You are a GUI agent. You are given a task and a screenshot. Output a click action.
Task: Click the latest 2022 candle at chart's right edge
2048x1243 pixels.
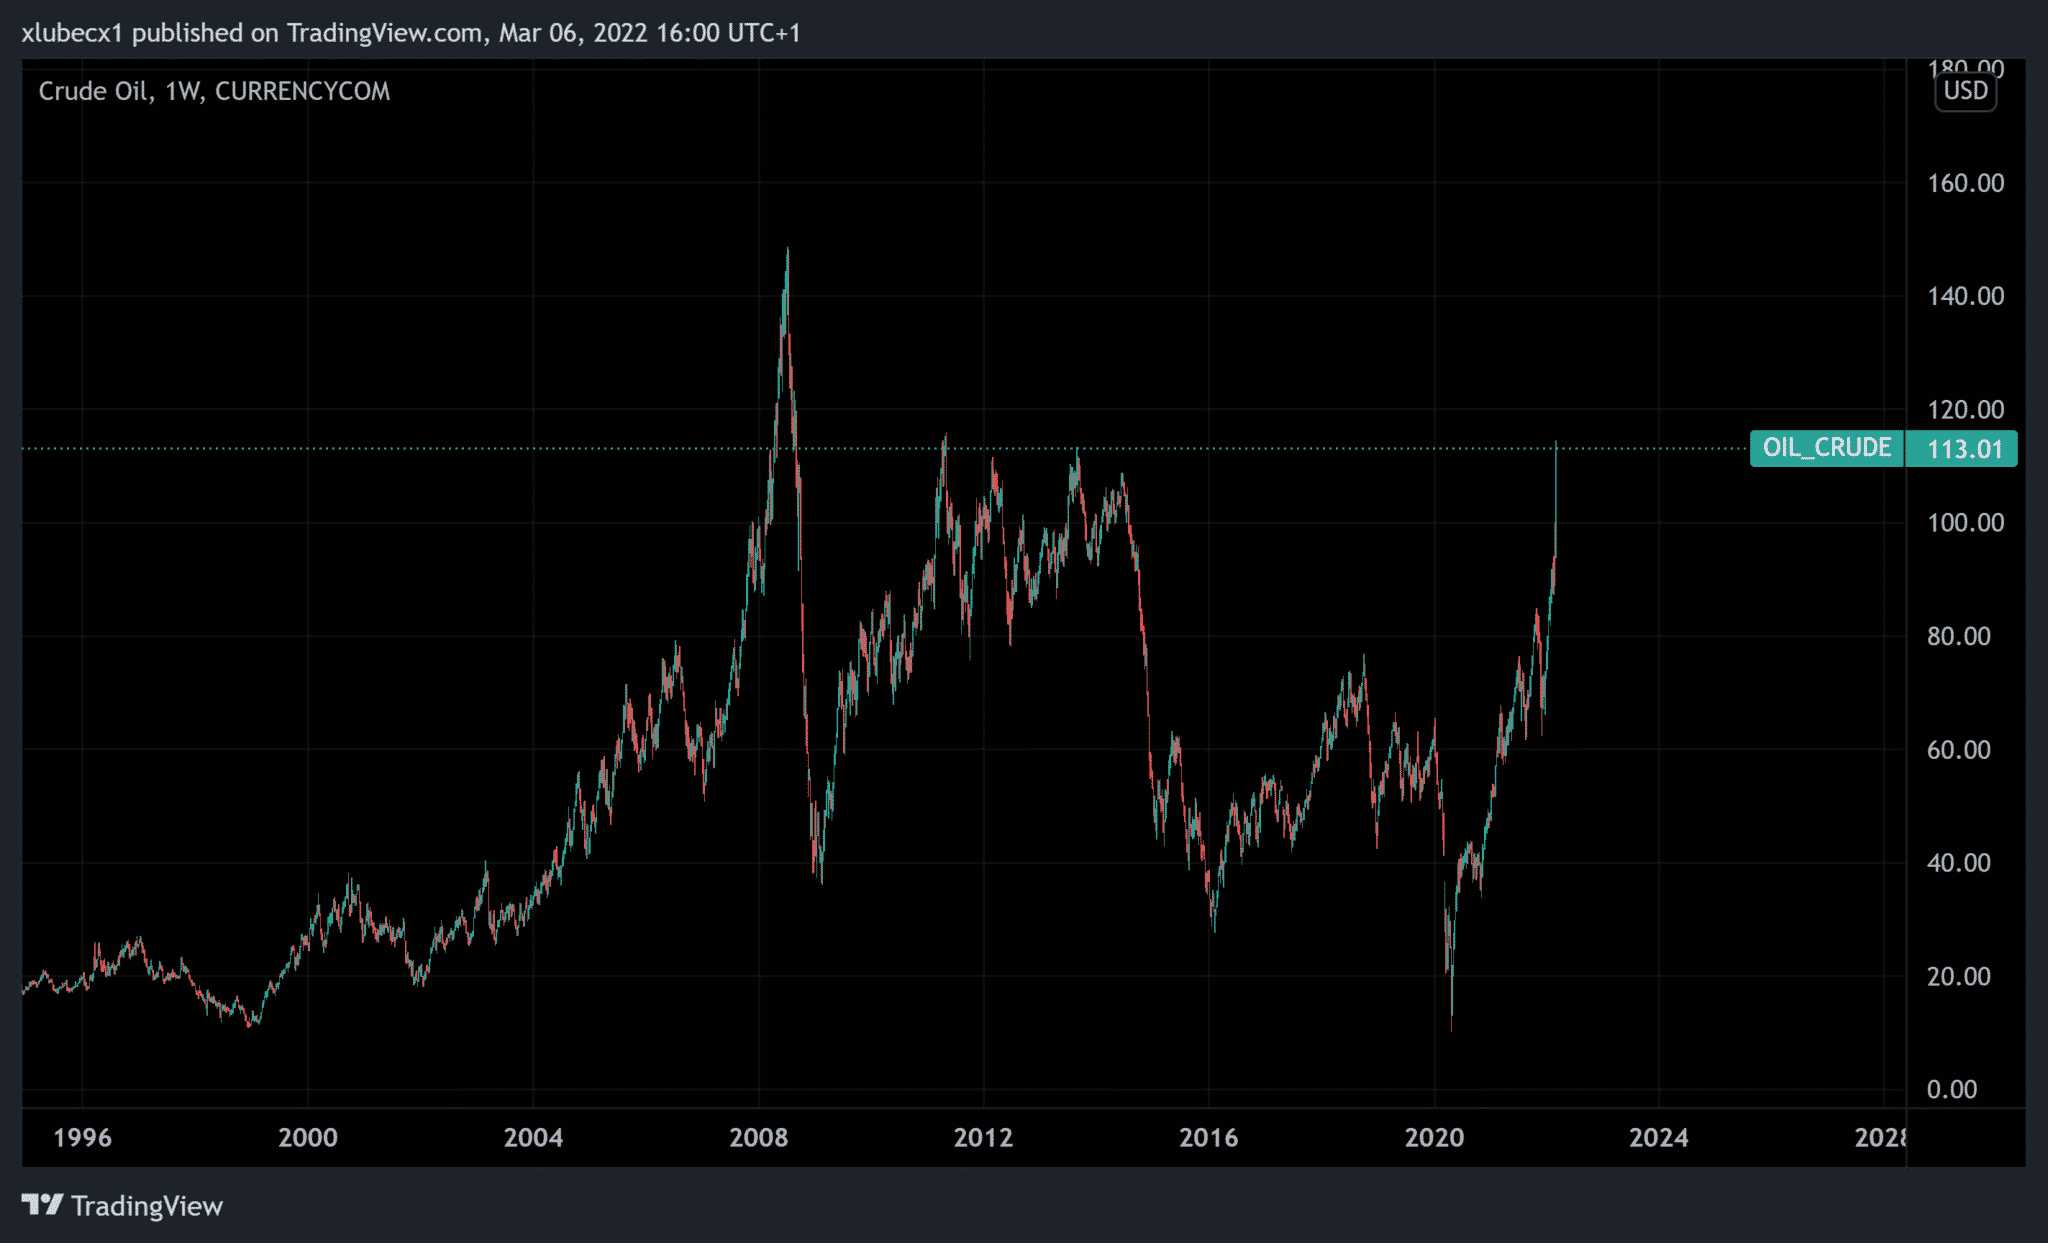(x=1556, y=490)
